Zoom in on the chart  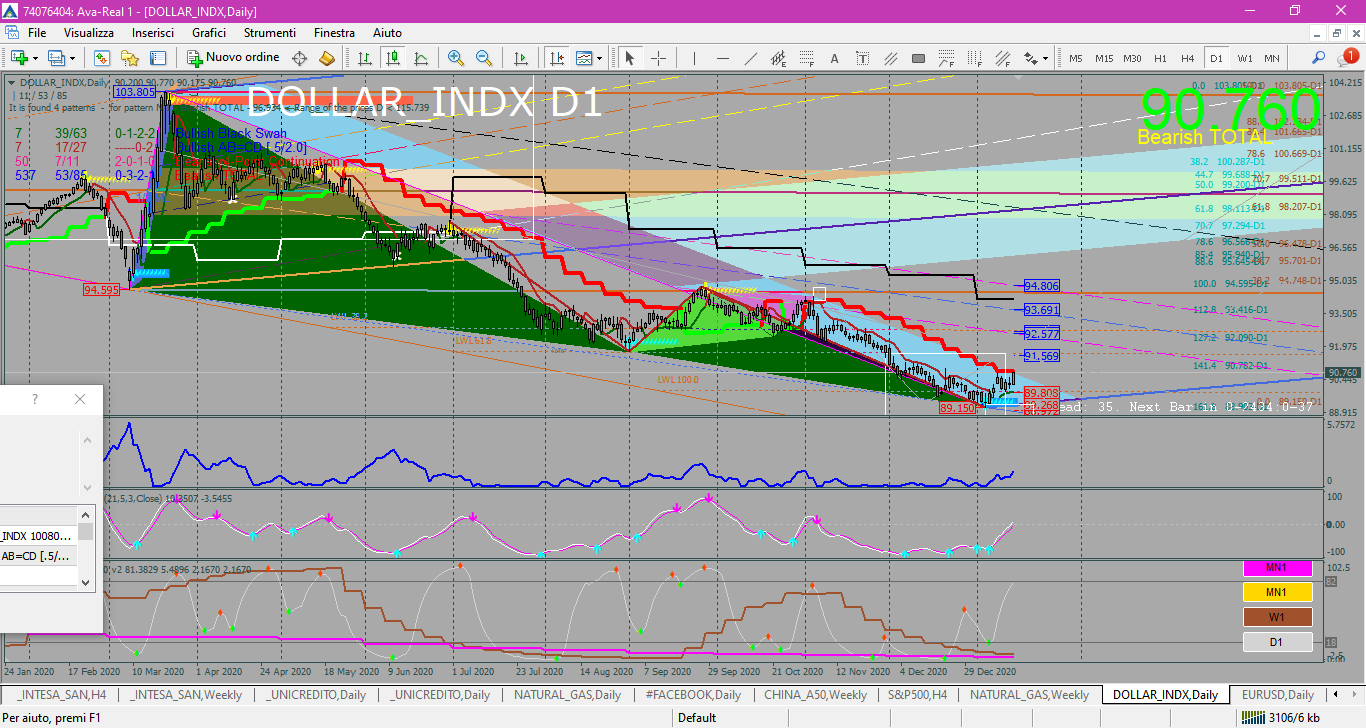[x=455, y=58]
